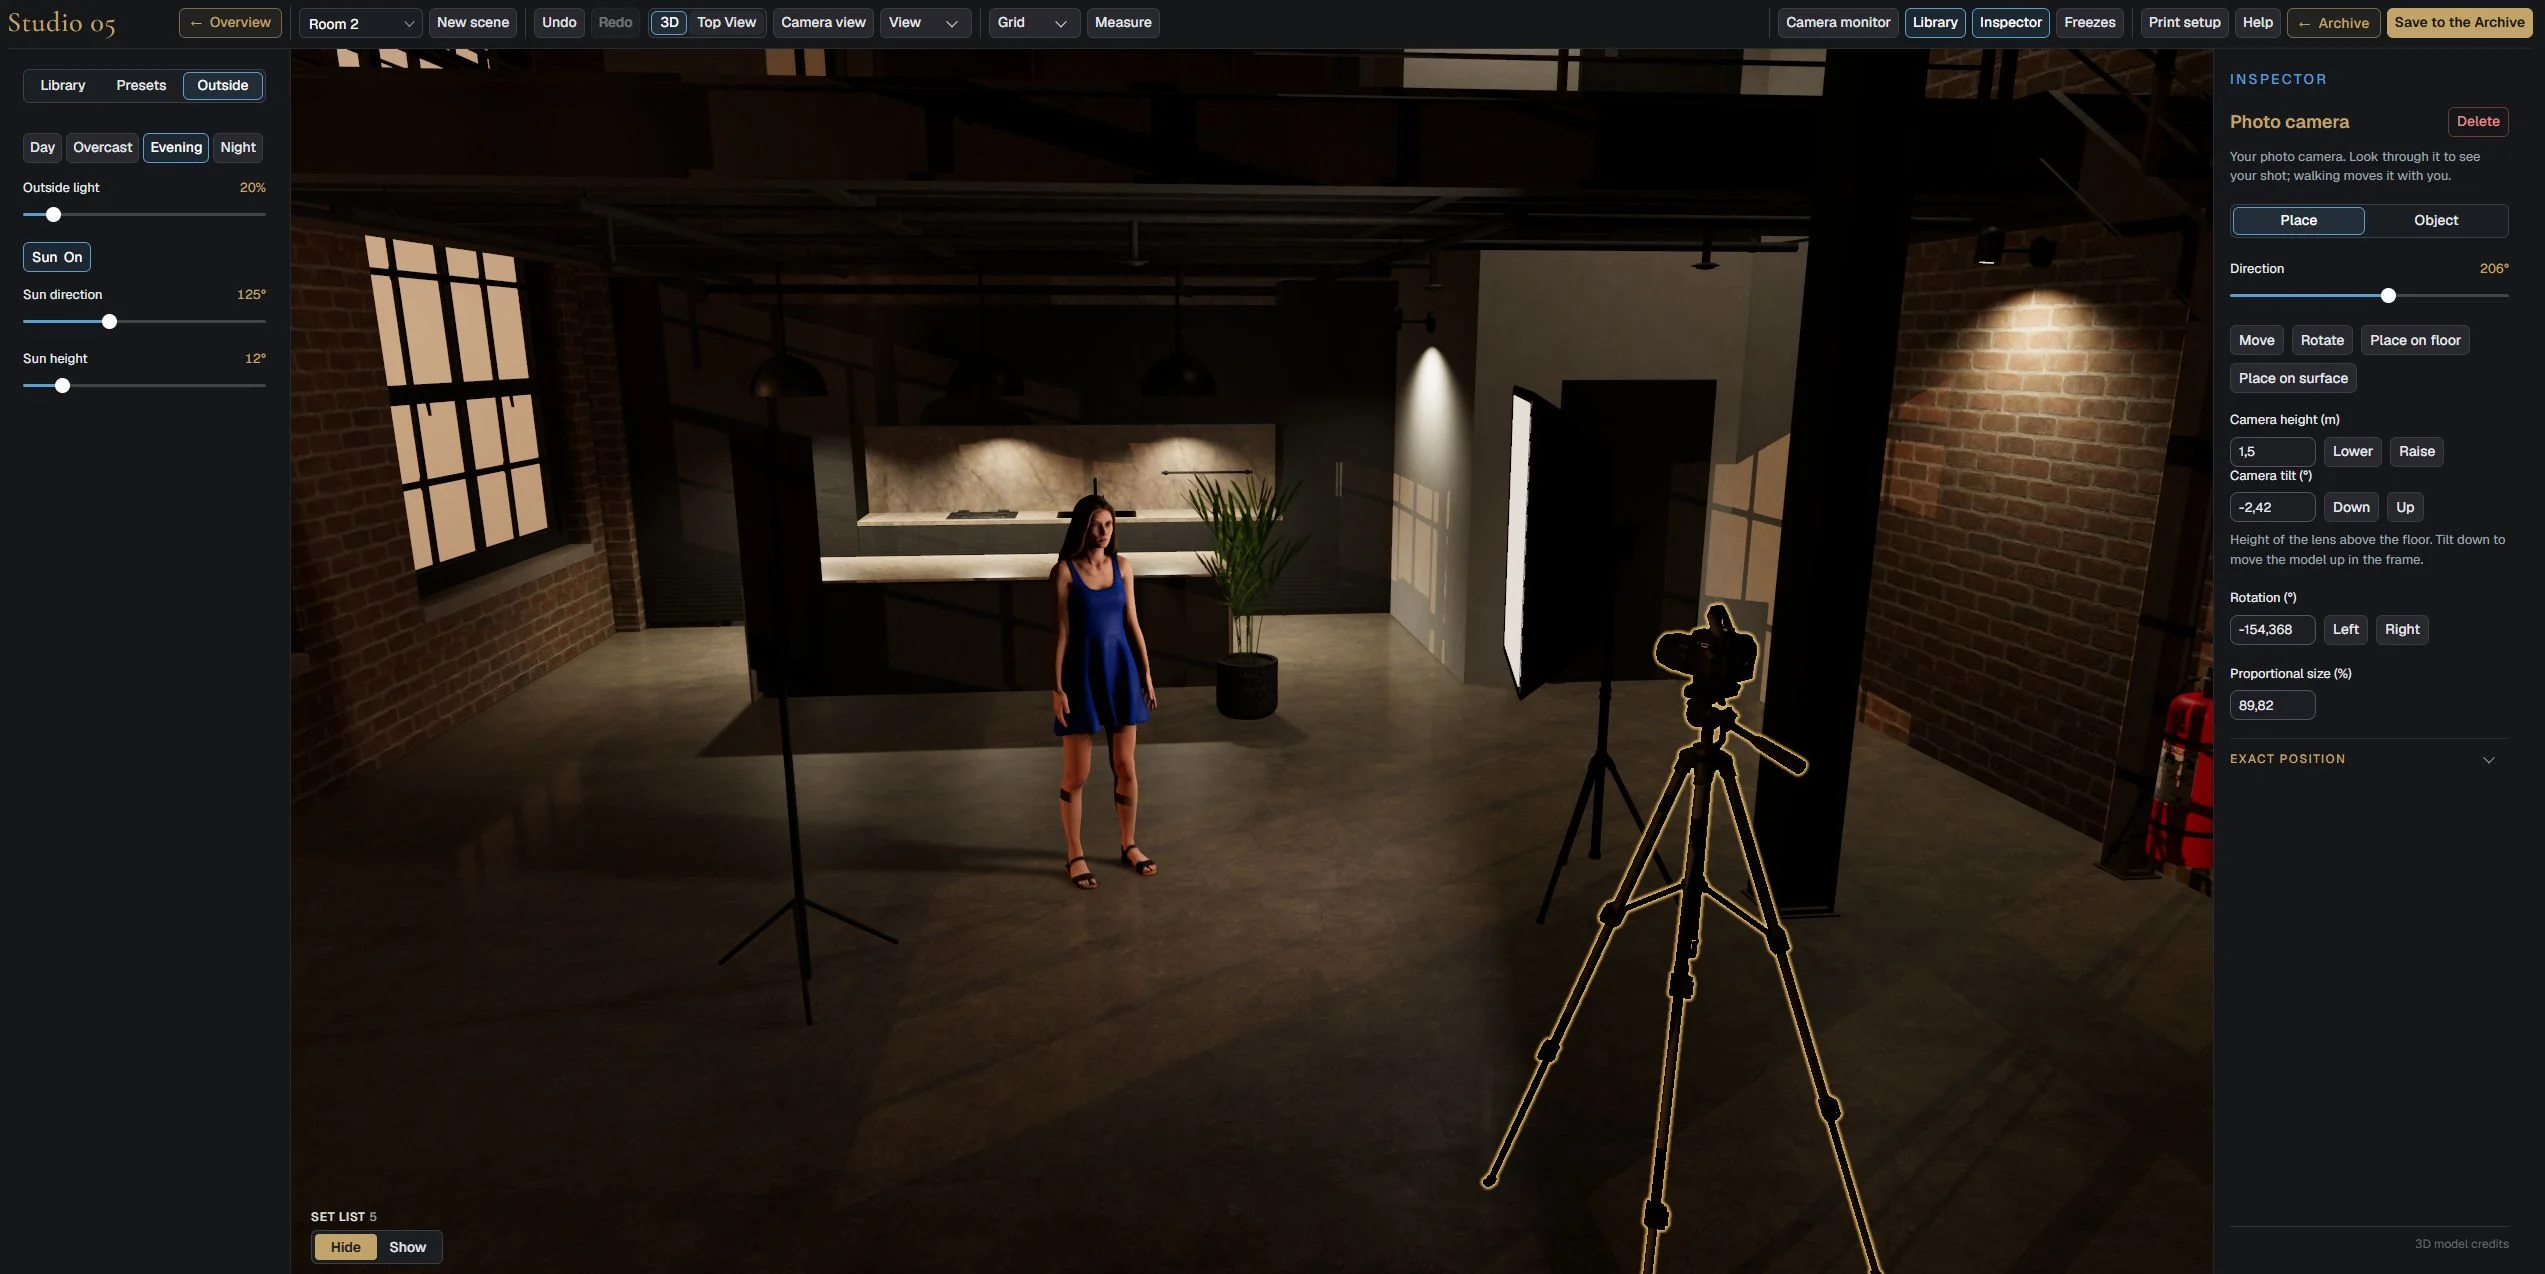Select Overcast lighting preset
2545x1274 pixels.
[102, 148]
